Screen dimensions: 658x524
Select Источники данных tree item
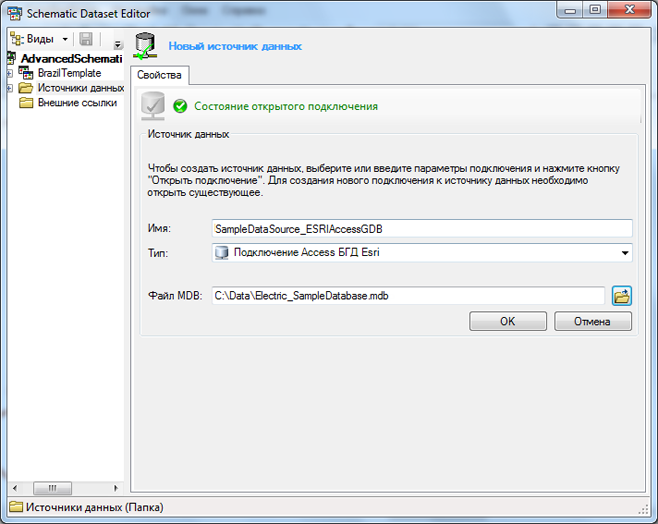click(x=81, y=88)
